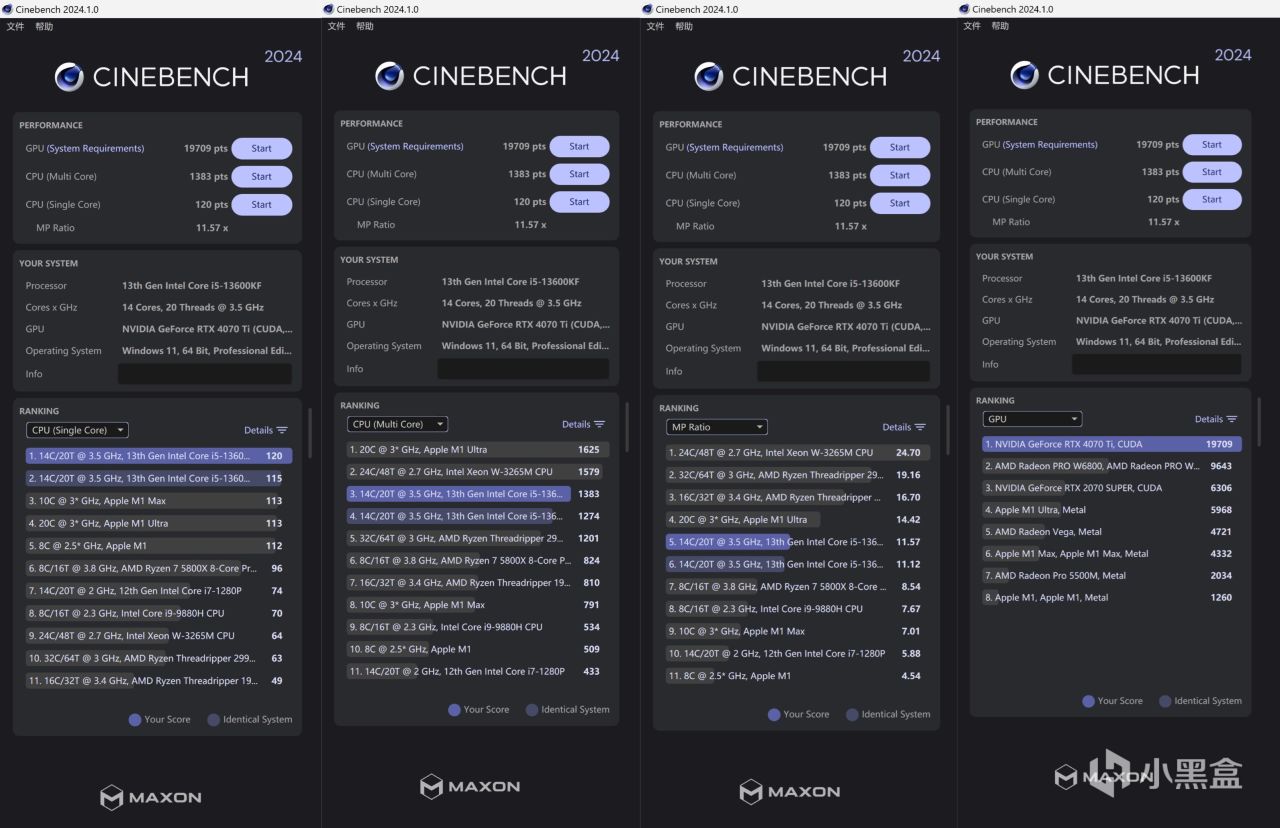Focus Info field in MP Ratio ranking window

(843, 371)
